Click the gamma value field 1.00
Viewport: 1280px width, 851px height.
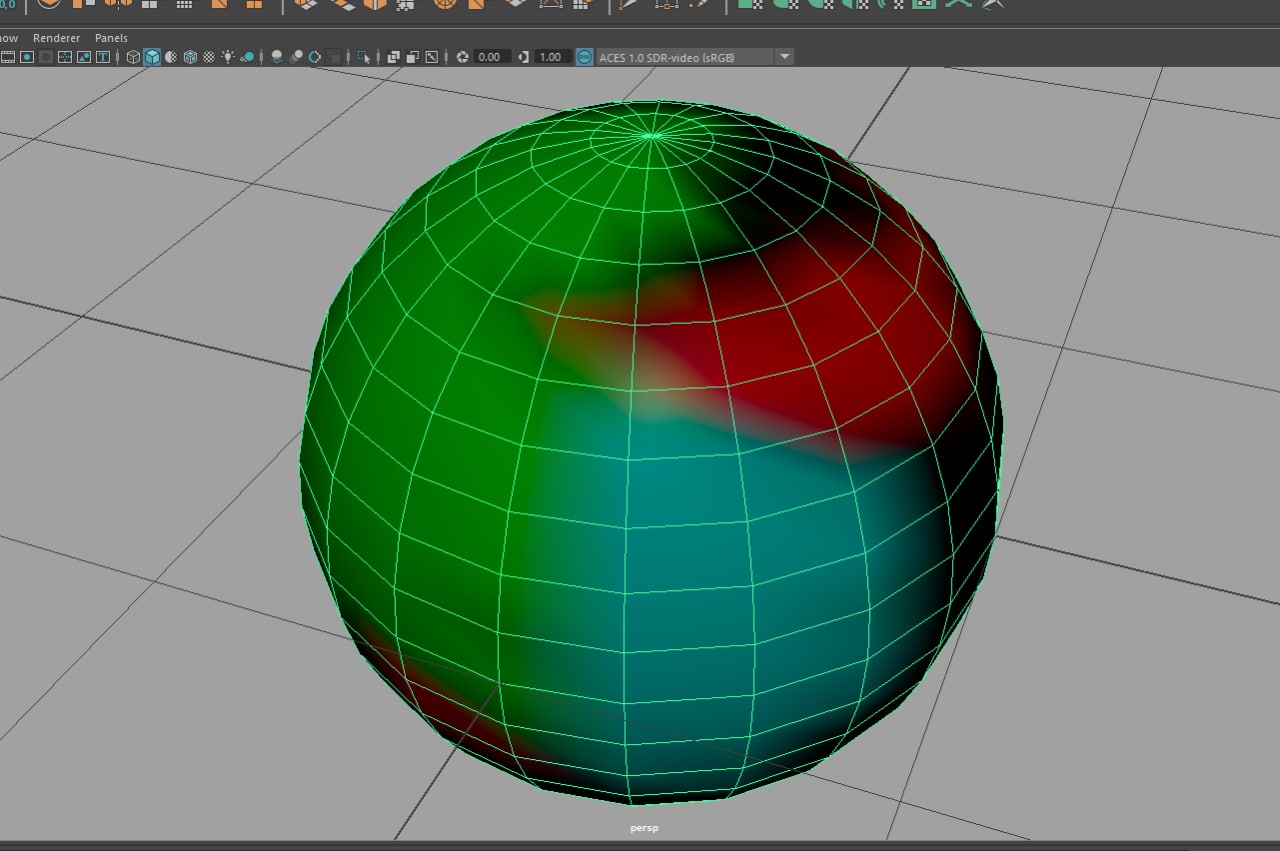coord(553,57)
